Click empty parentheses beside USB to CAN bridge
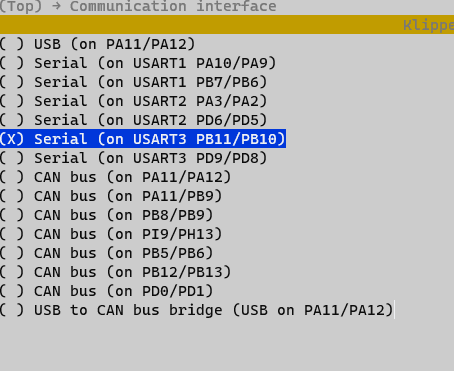Screen dimensions: 454x371 [x=12, y=310]
